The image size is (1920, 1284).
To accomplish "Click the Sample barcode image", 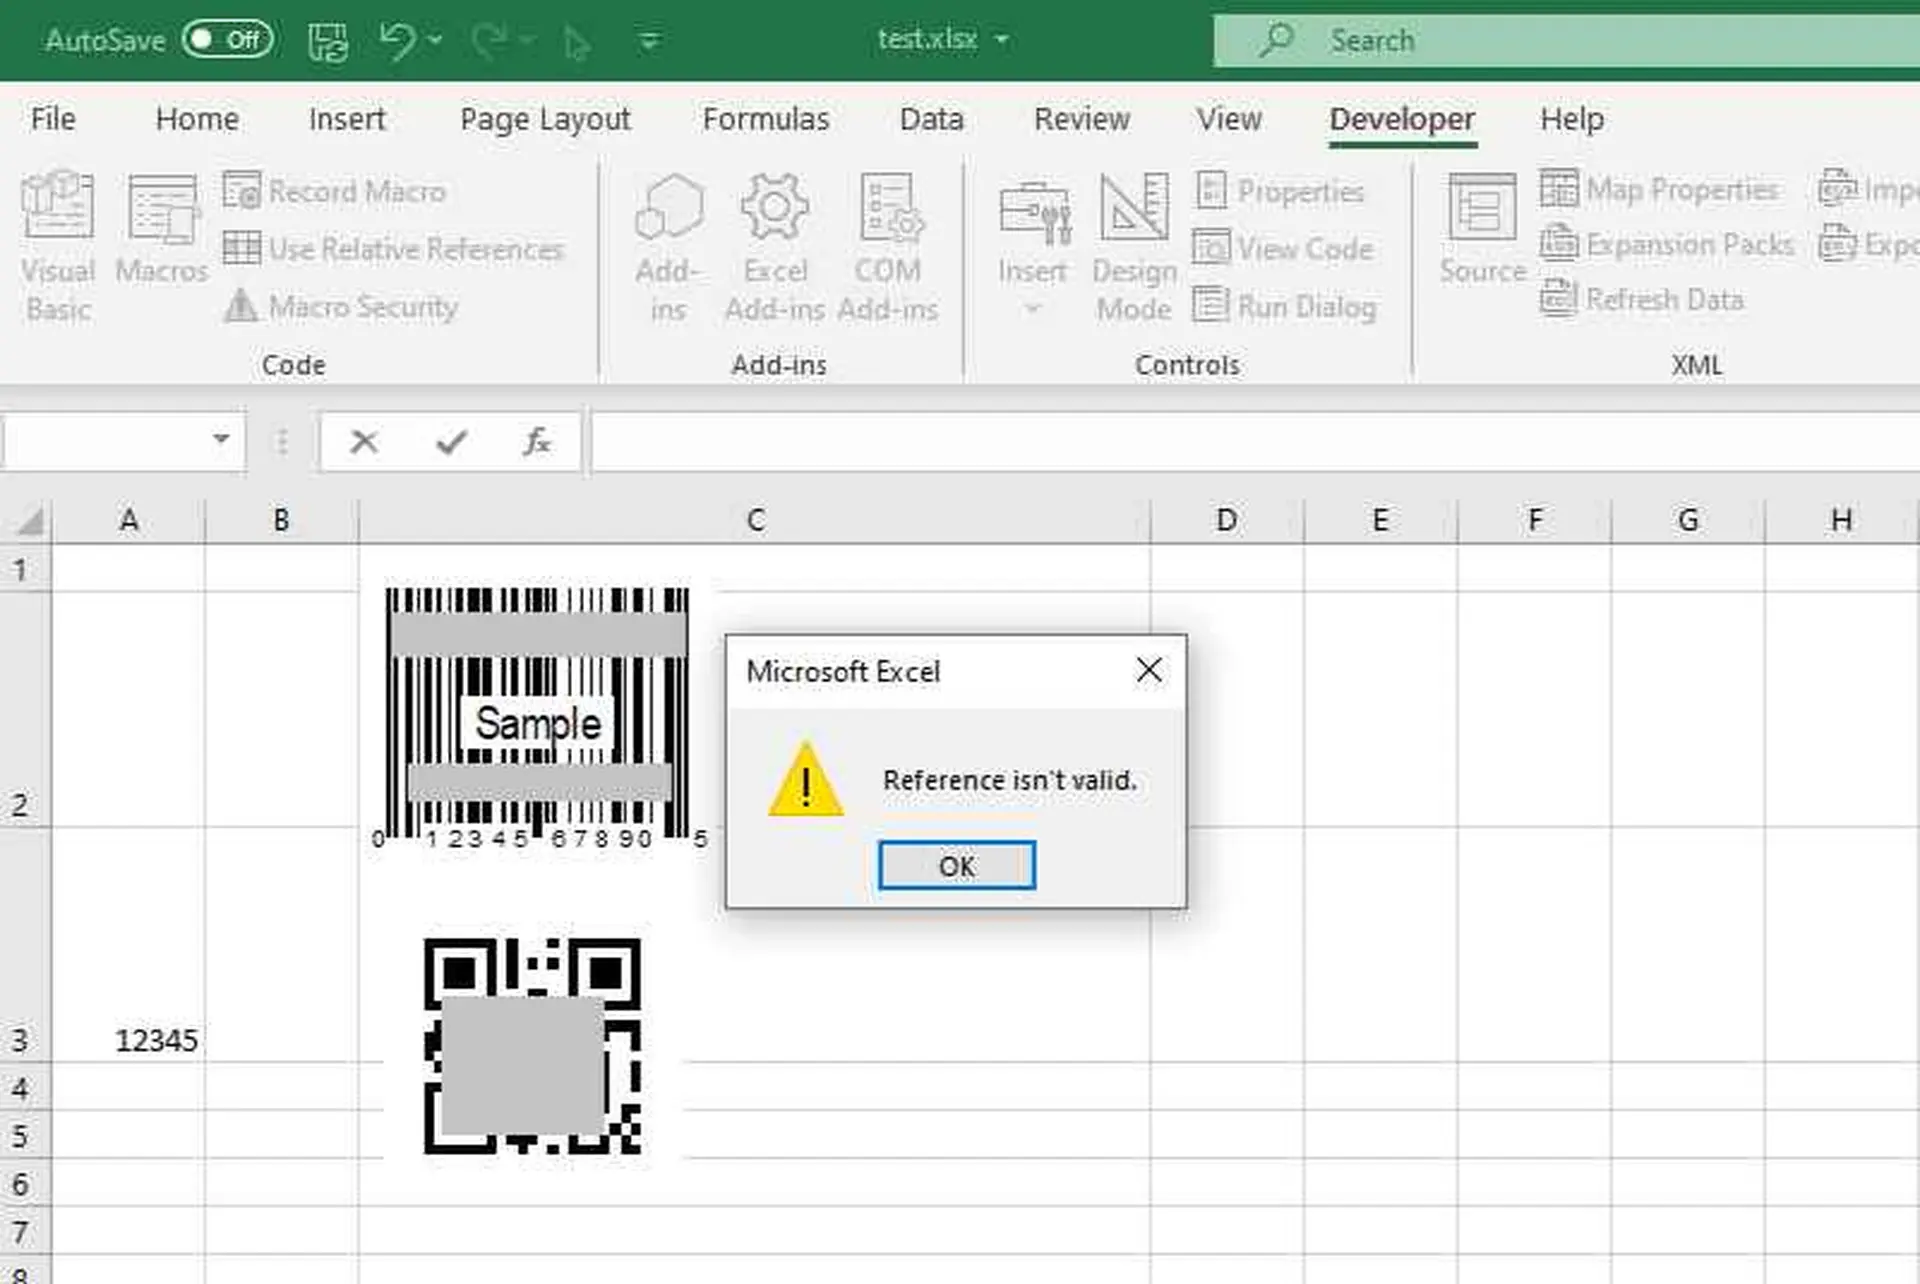I will 538,719.
